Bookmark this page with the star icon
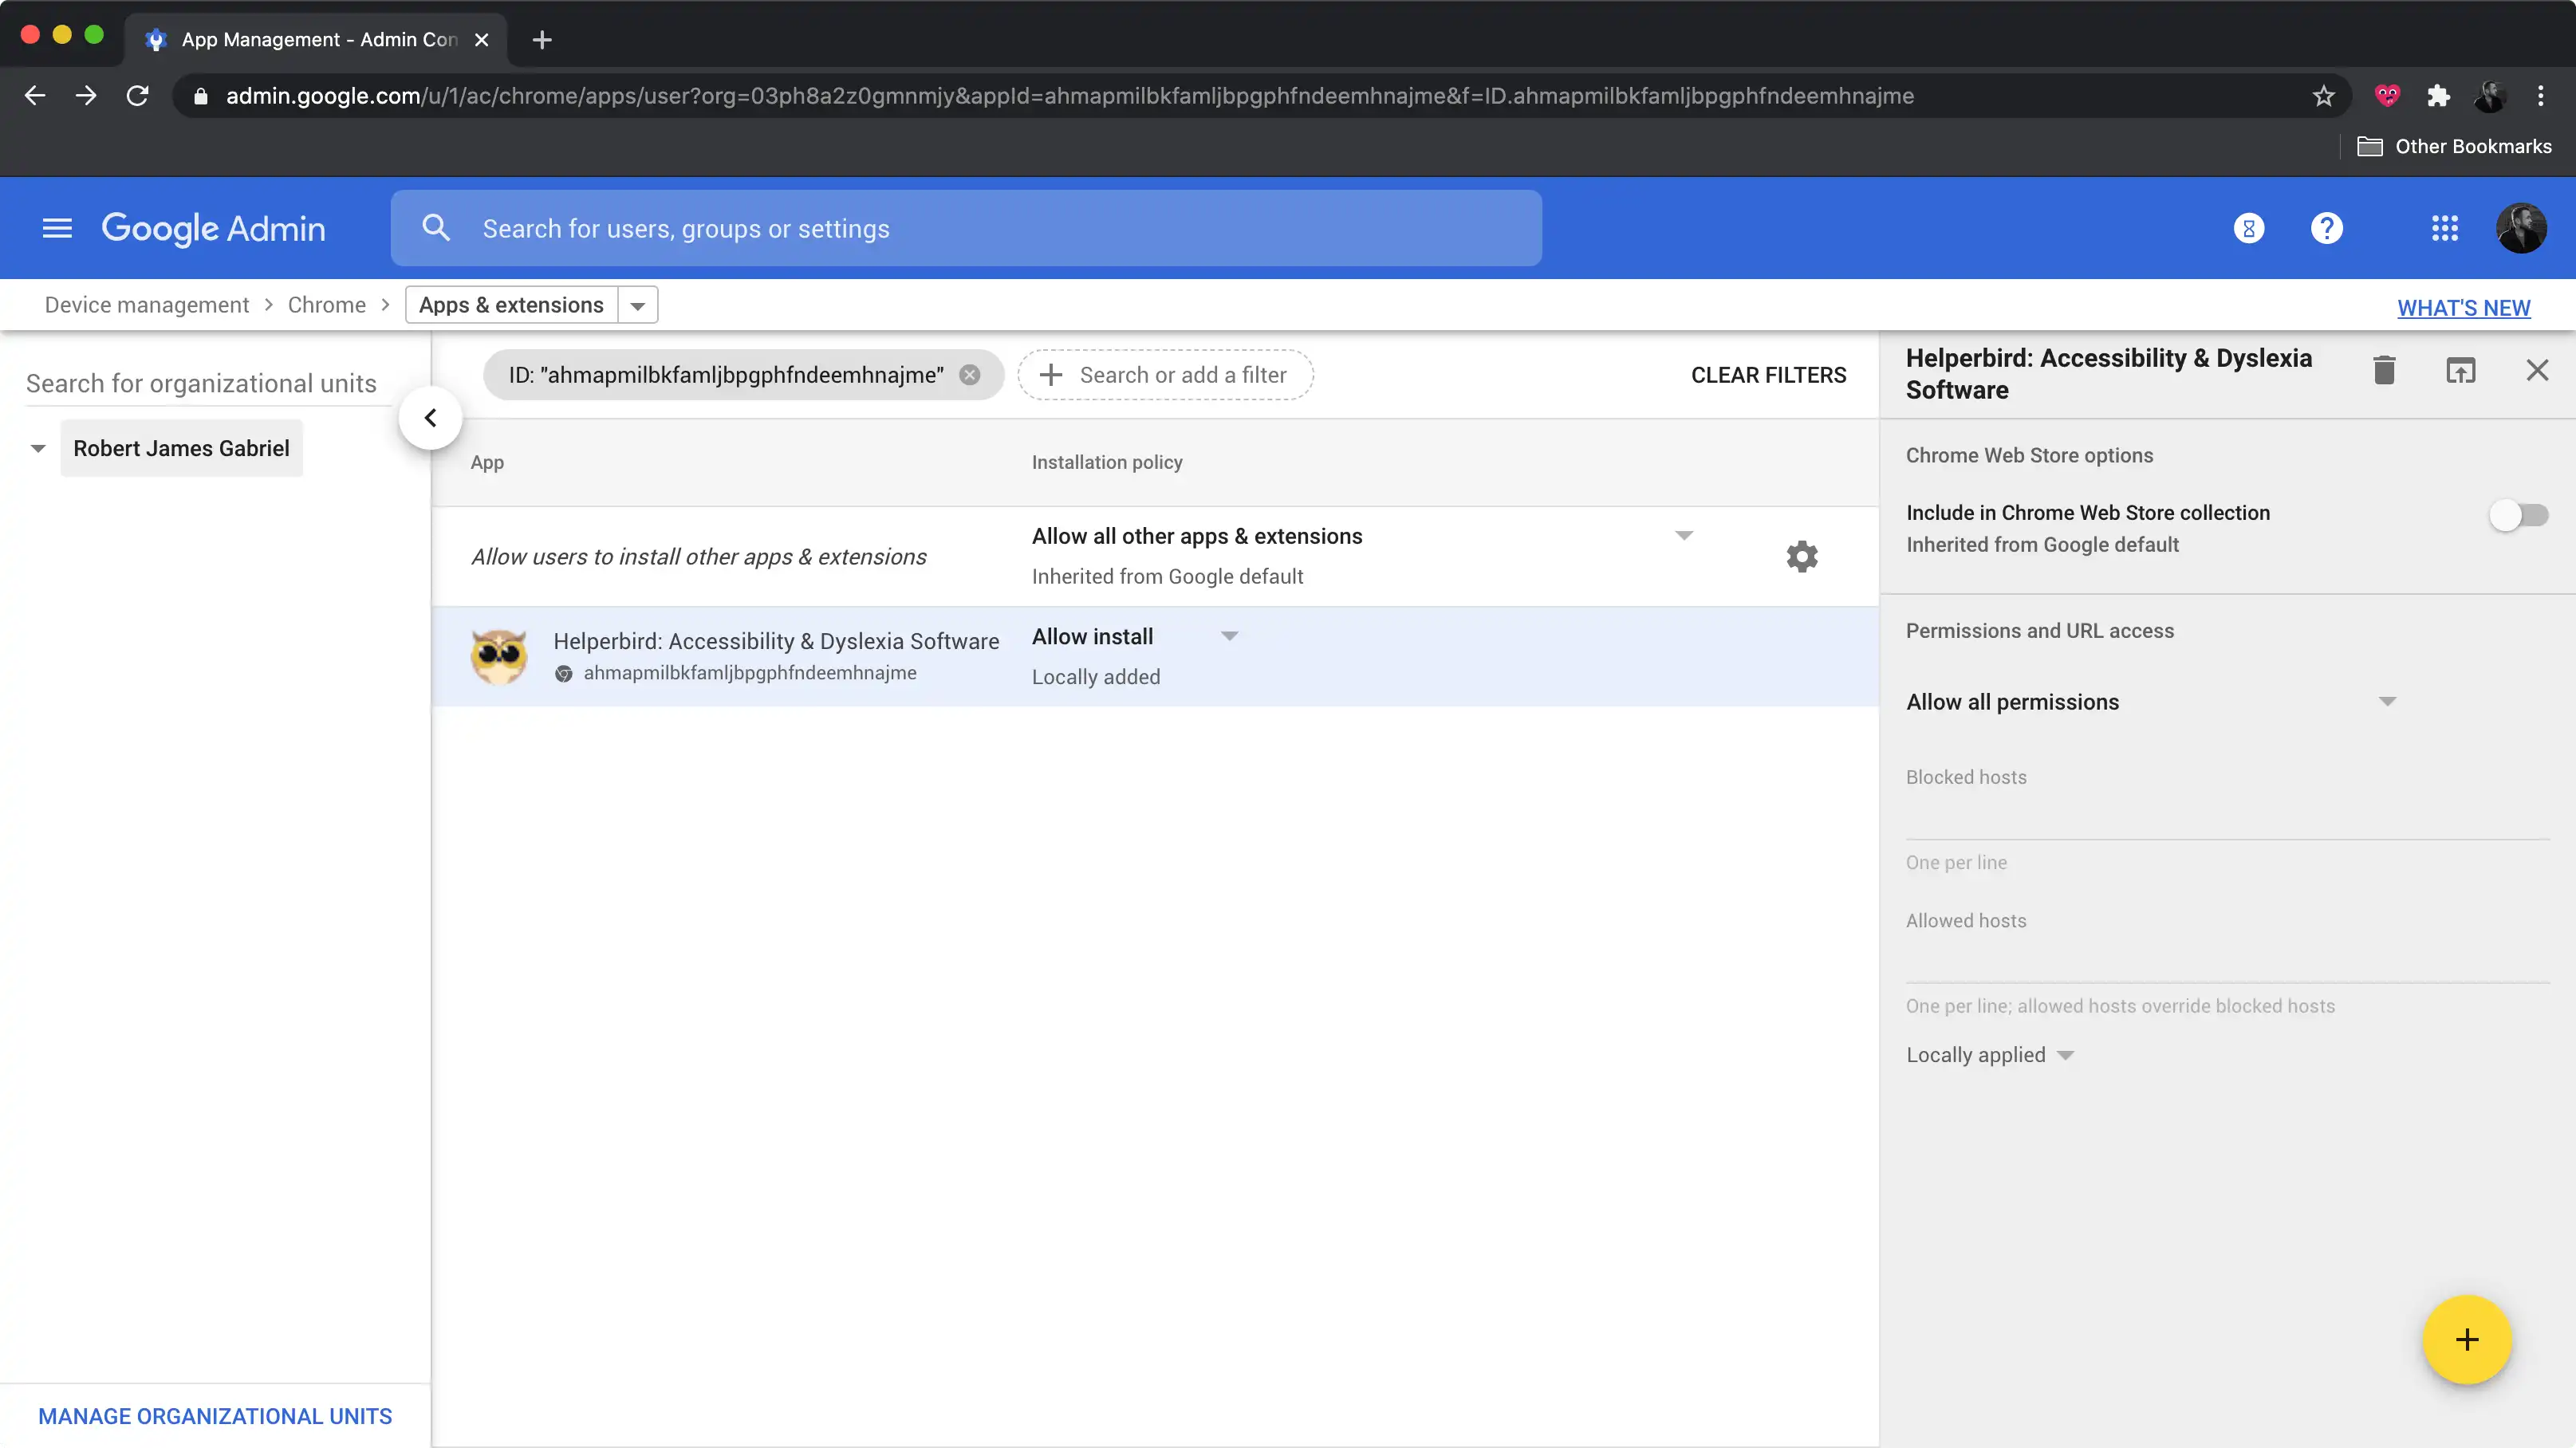The height and width of the screenshot is (1448, 2576). 2323,95
